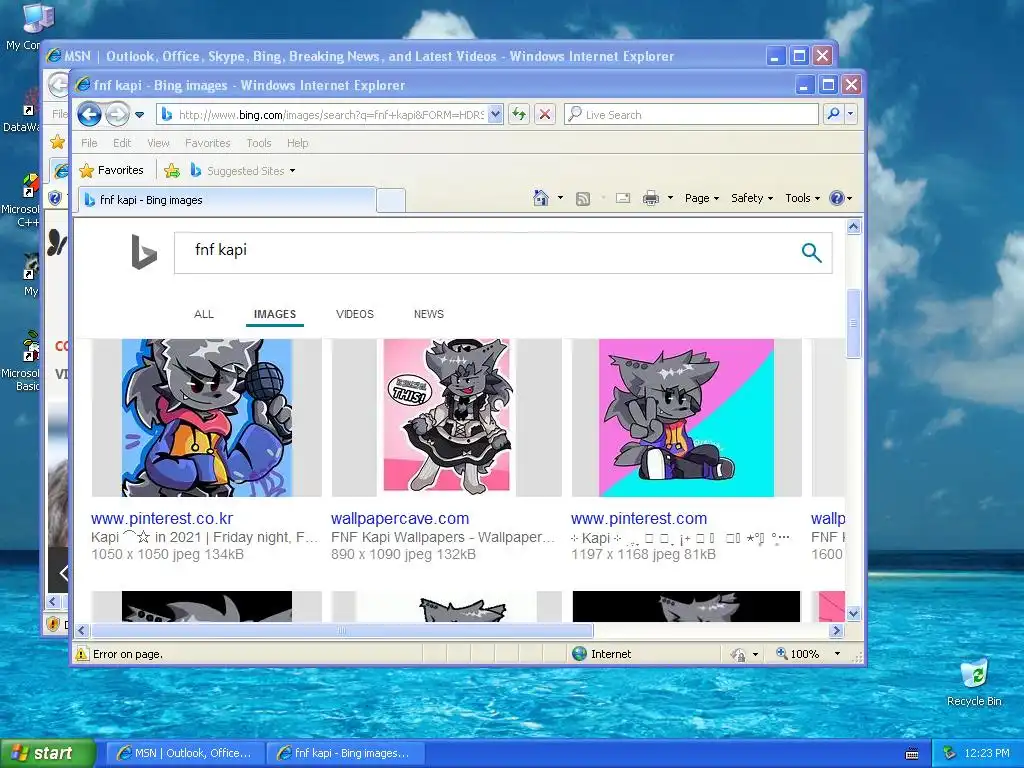
Task: Click the Windows start button
Action: (x=48, y=753)
